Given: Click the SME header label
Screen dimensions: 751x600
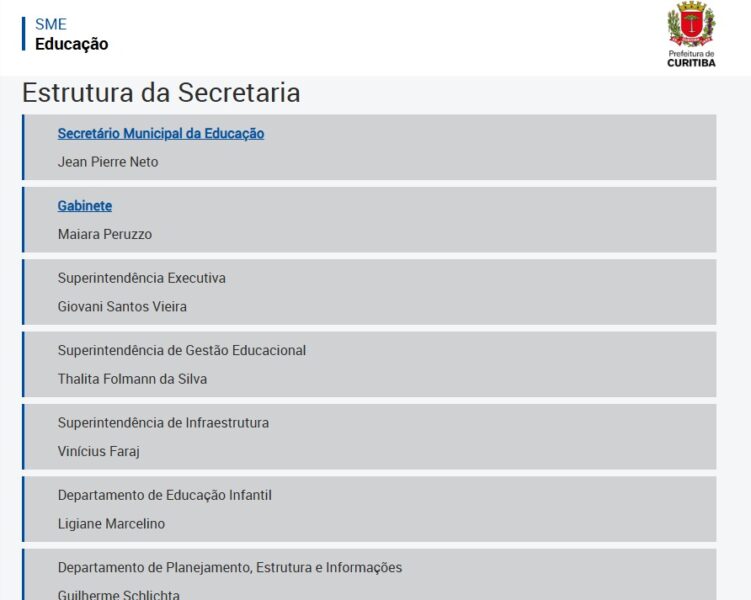Looking at the screenshot, I should [51, 25].
